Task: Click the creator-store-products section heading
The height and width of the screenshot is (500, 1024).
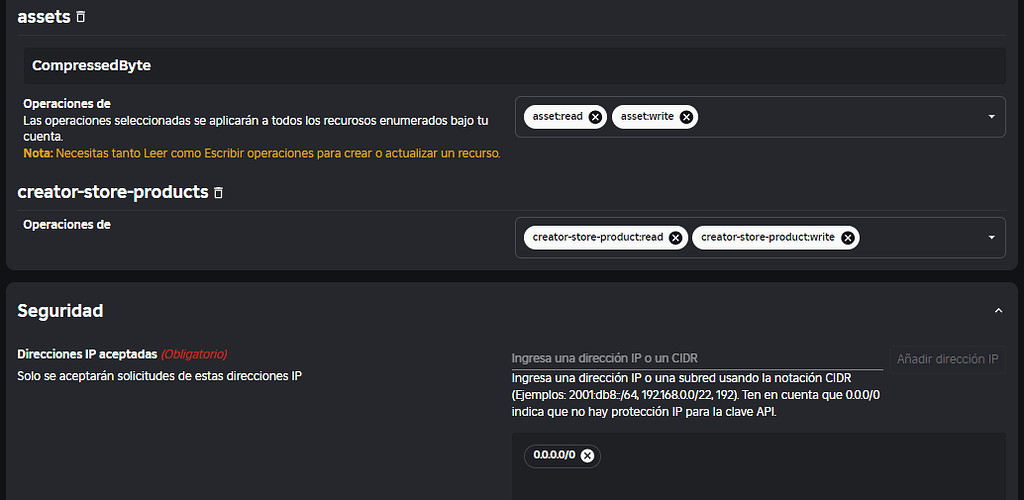Action: point(113,192)
